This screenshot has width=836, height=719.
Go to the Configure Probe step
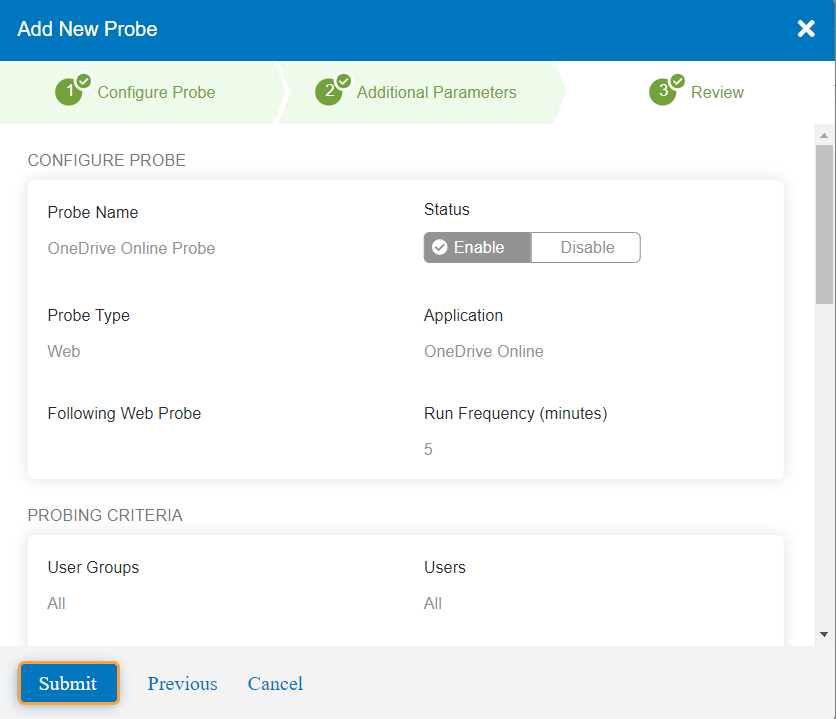155,92
